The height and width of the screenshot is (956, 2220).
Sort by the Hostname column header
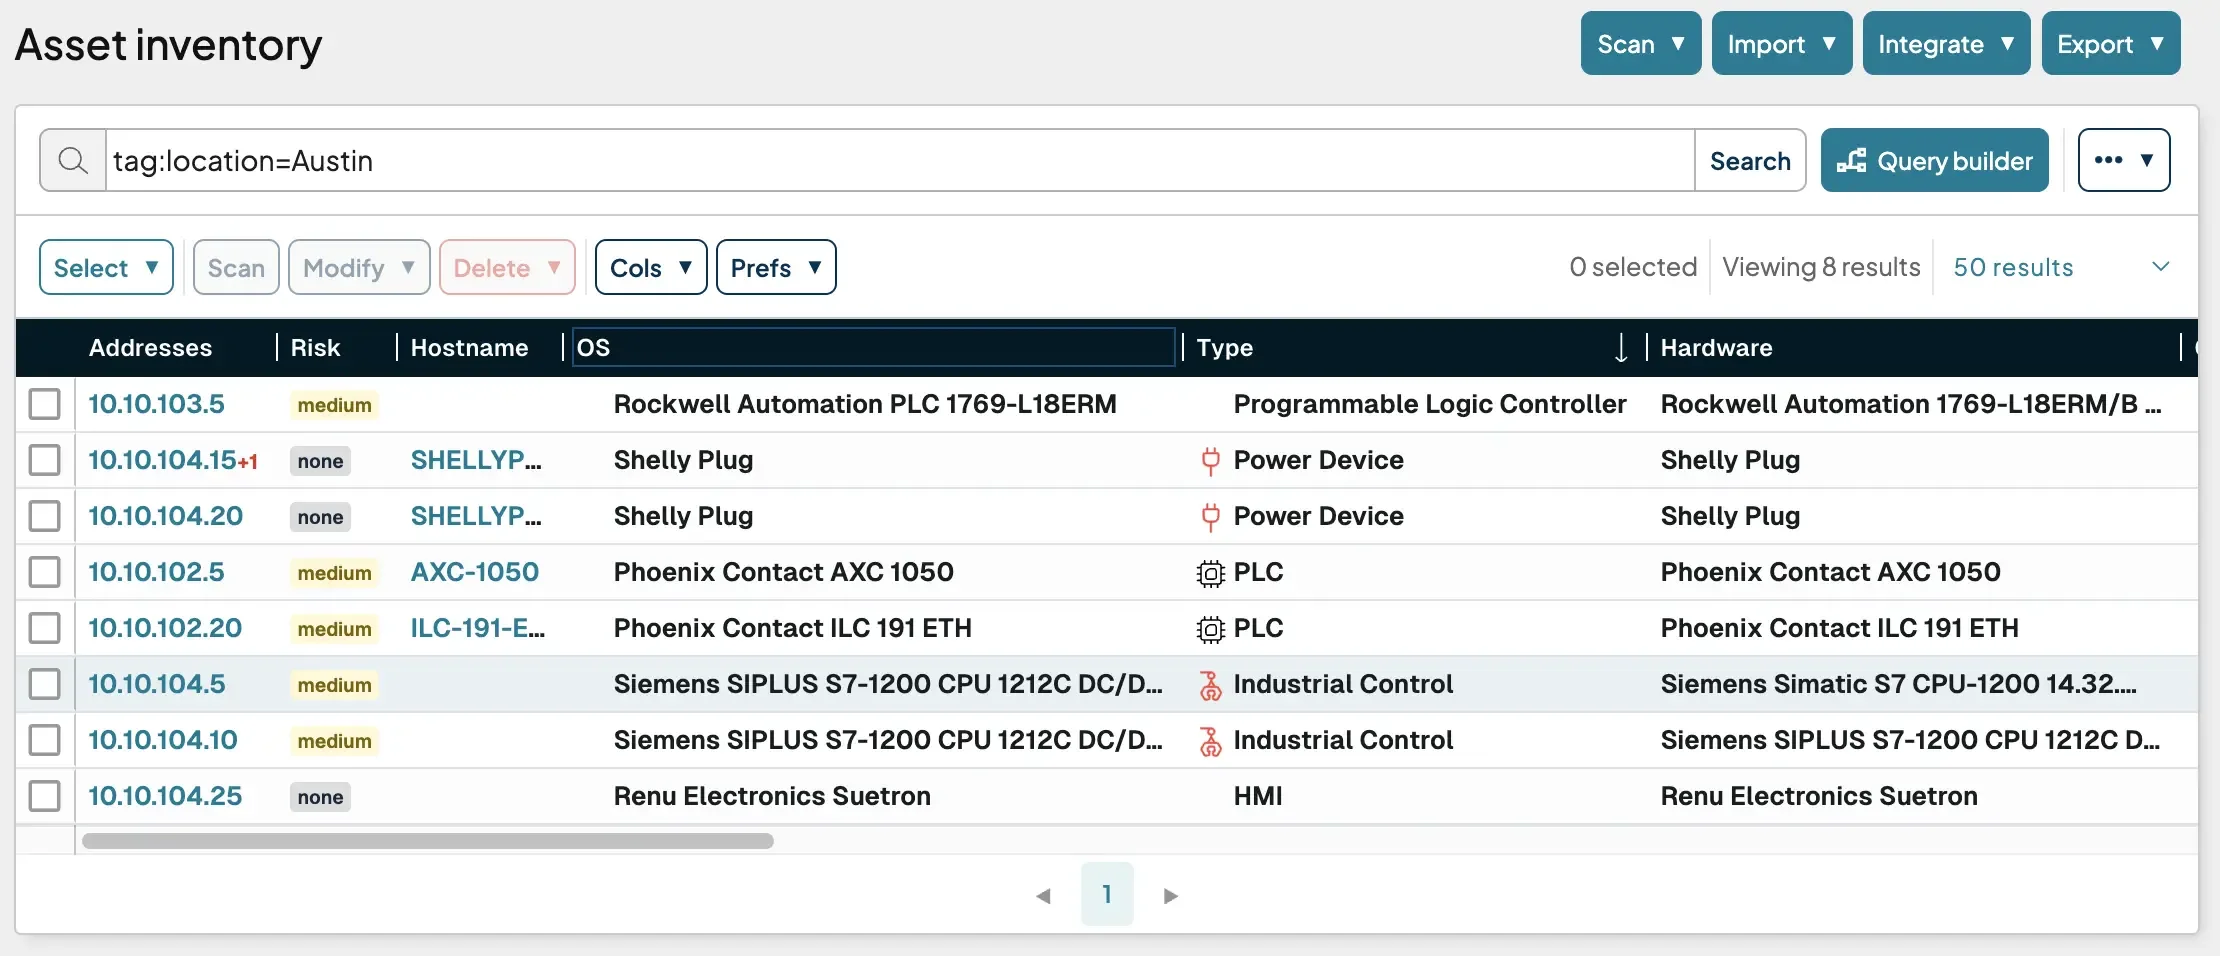[469, 348]
